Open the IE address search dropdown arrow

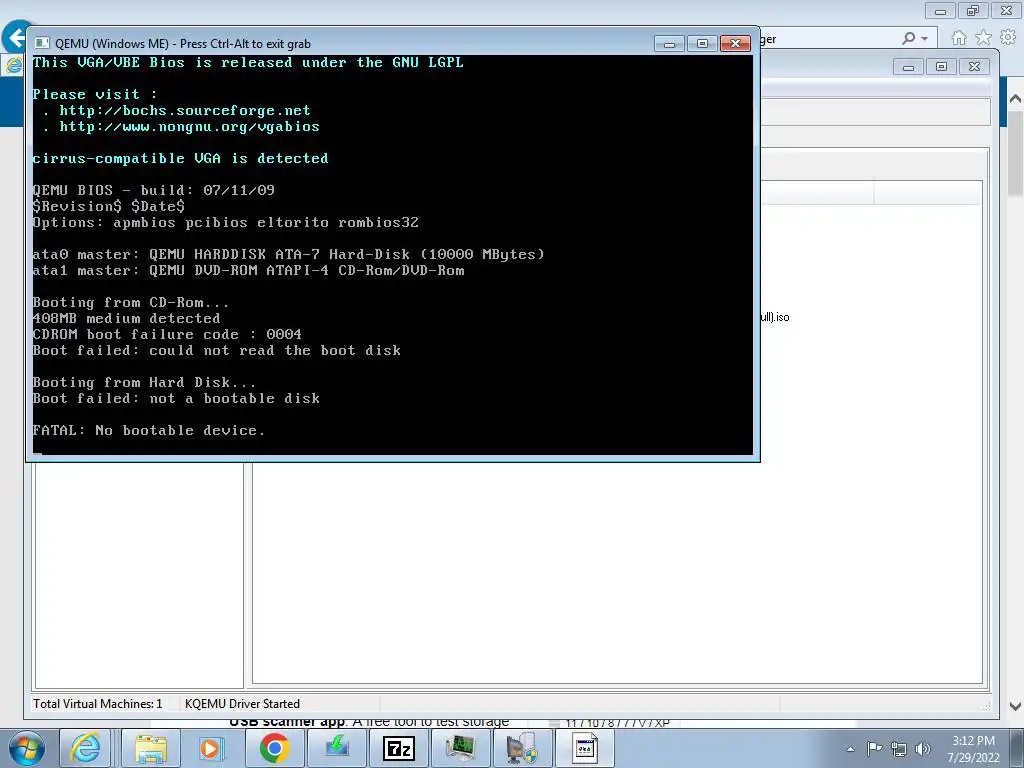(x=924, y=39)
